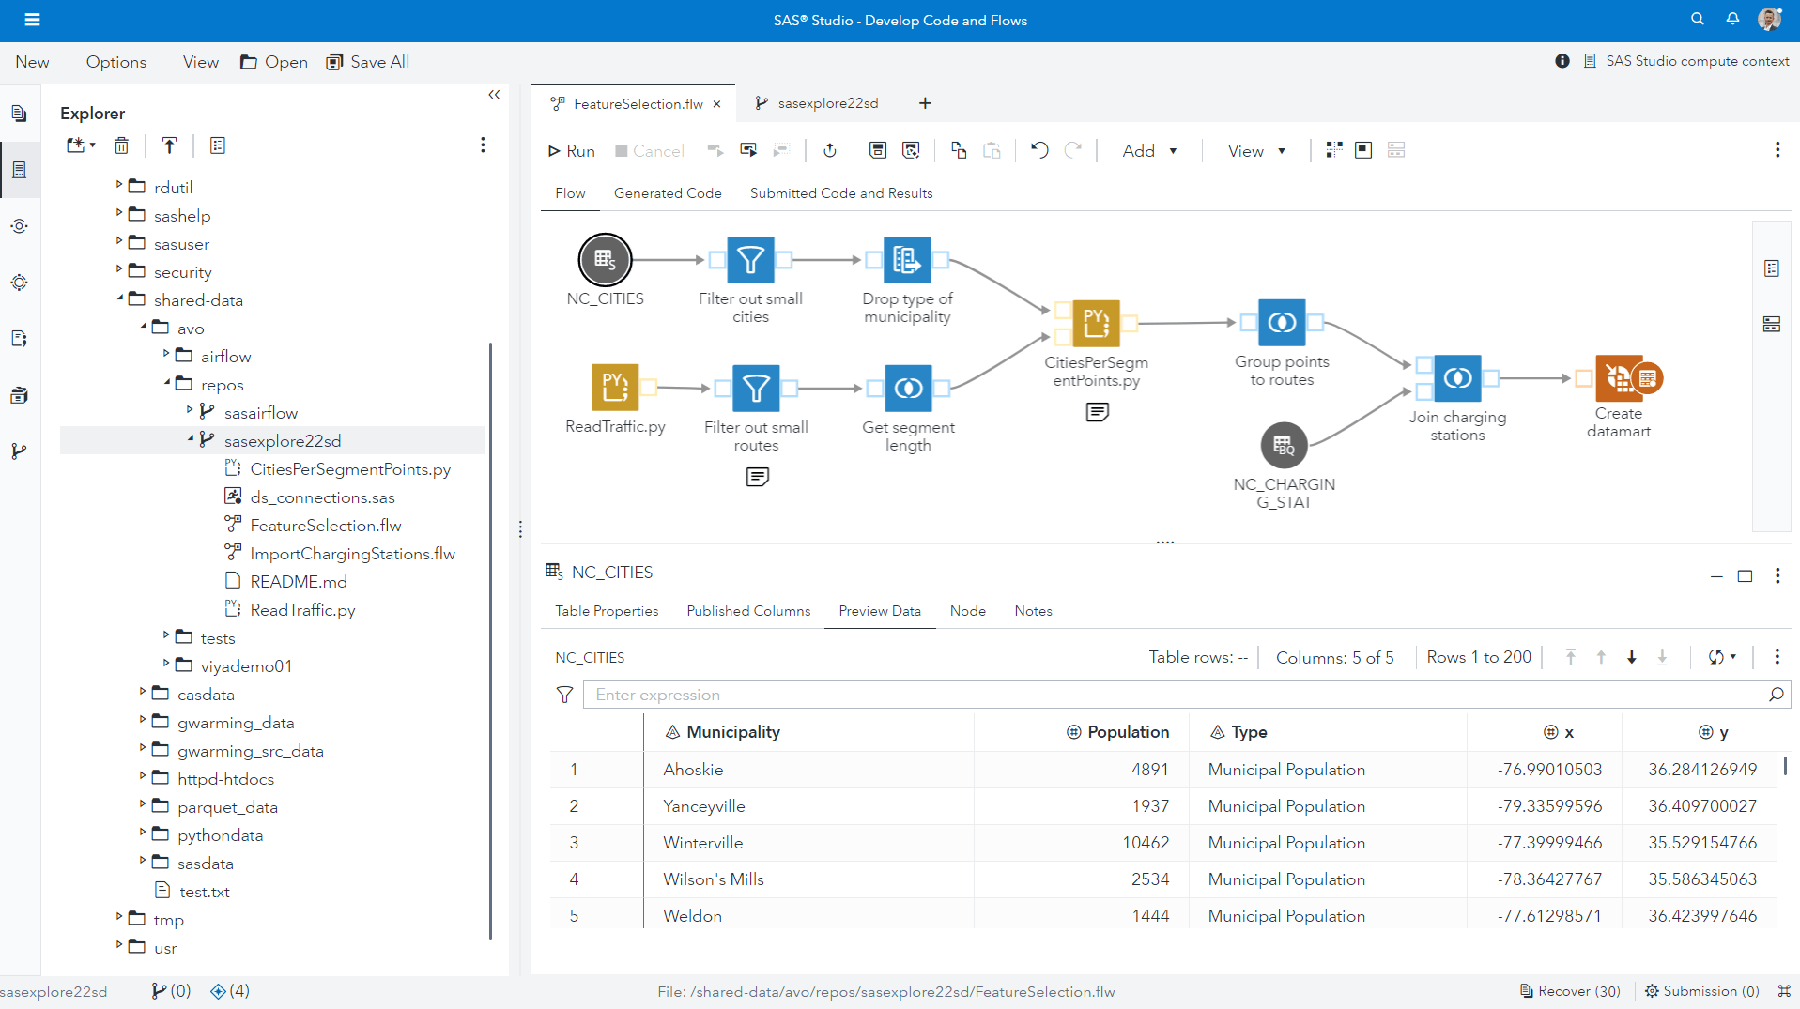Switch to the Generated Code tab
The image size is (1800, 1009).
pos(667,193)
